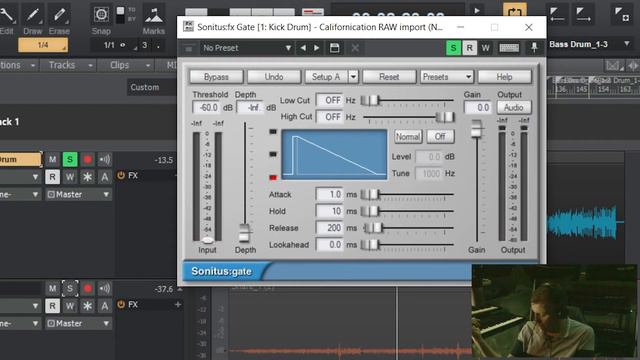The width and height of the screenshot is (640, 360).
Task: Click the Low Cut slider handle
Action: tap(371, 100)
